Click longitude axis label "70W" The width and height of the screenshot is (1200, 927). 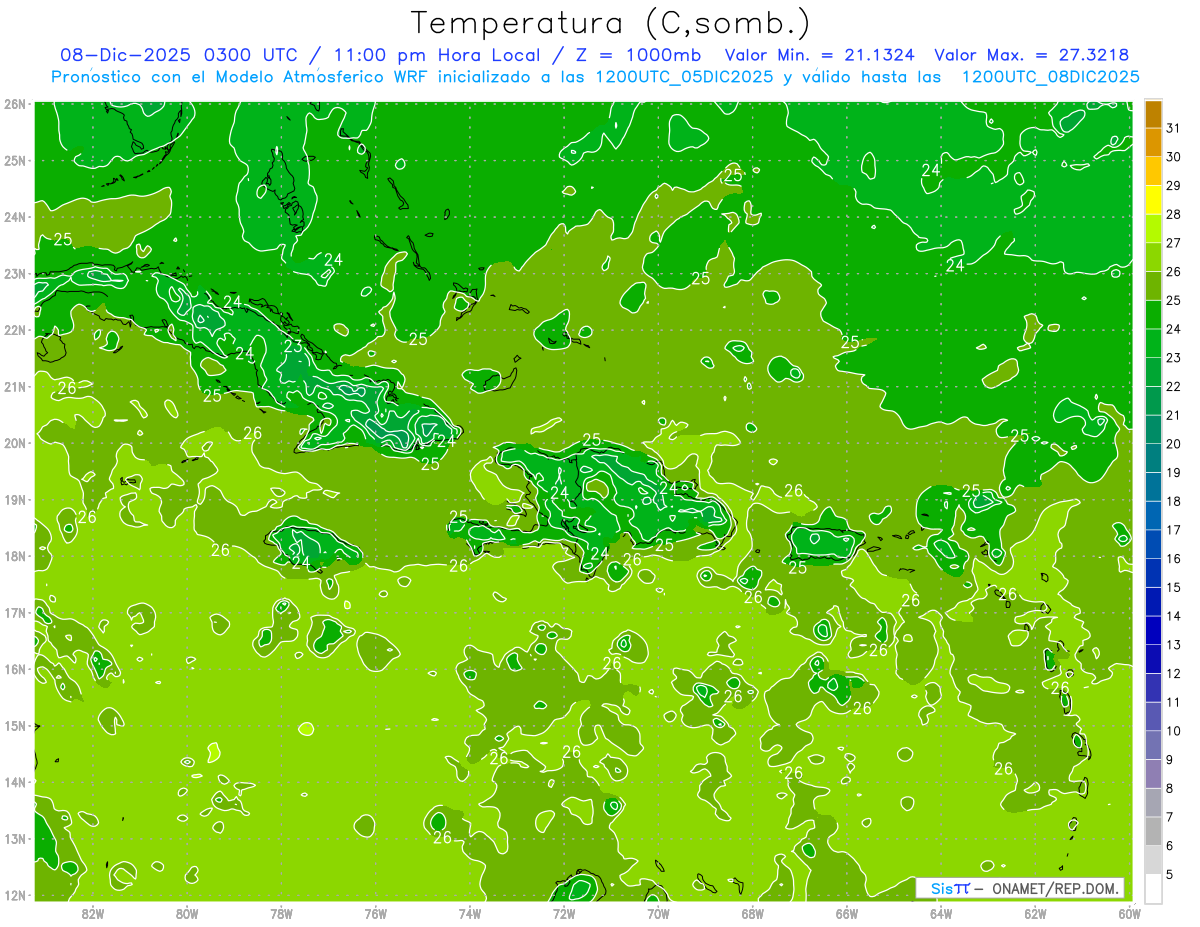click(658, 913)
